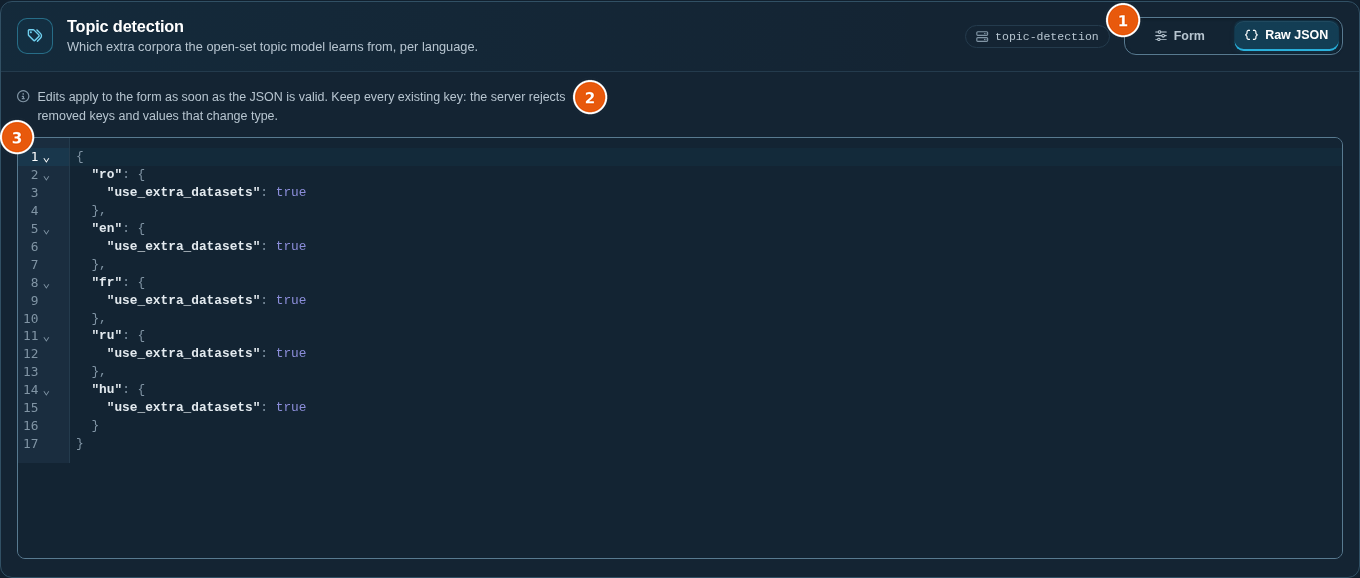Switch to the Form view tab
1360x578 pixels.
1180,36
